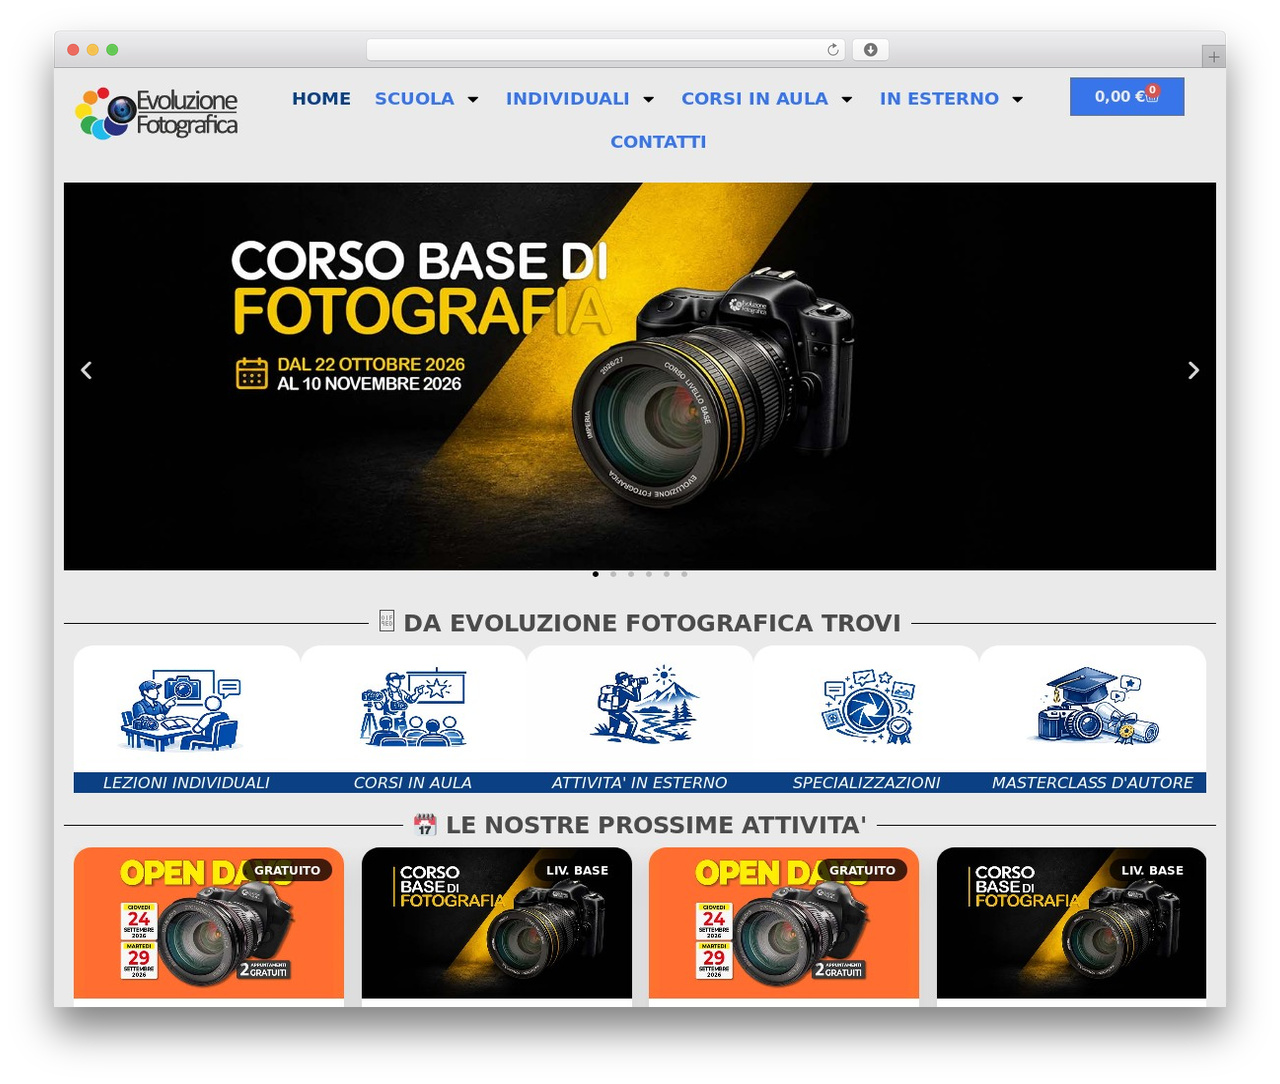Click the Attività in Esterno hiker icon
This screenshot has width=1280, height=1084.
[x=643, y=705]
